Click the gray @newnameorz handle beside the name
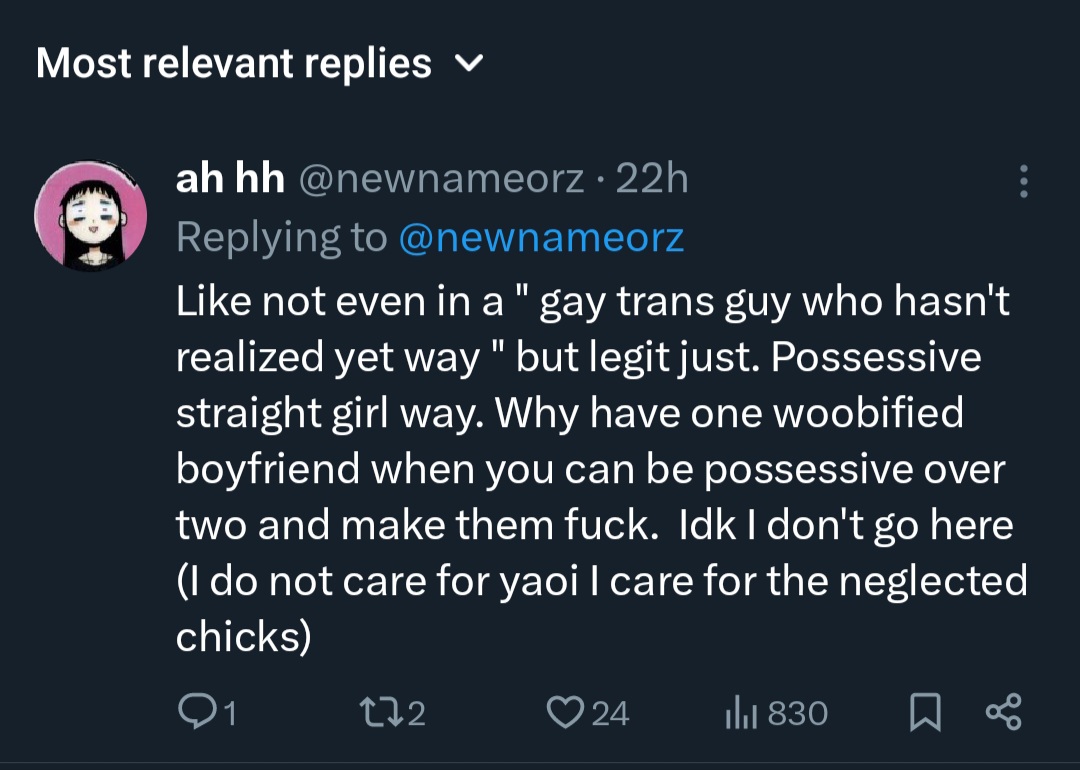 441,179
